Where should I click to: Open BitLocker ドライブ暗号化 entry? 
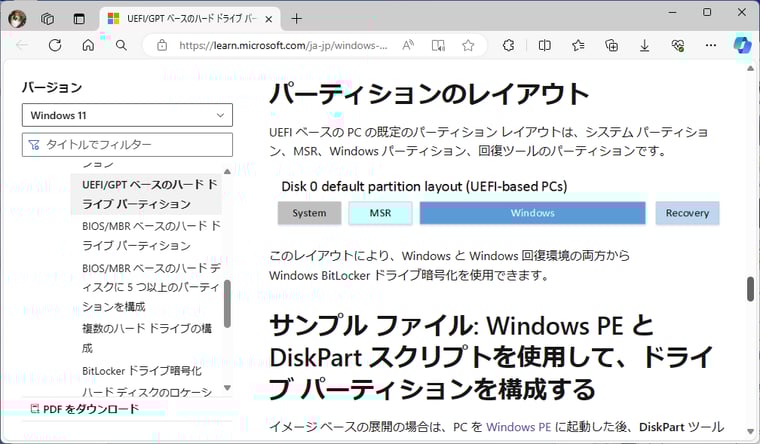142,371
